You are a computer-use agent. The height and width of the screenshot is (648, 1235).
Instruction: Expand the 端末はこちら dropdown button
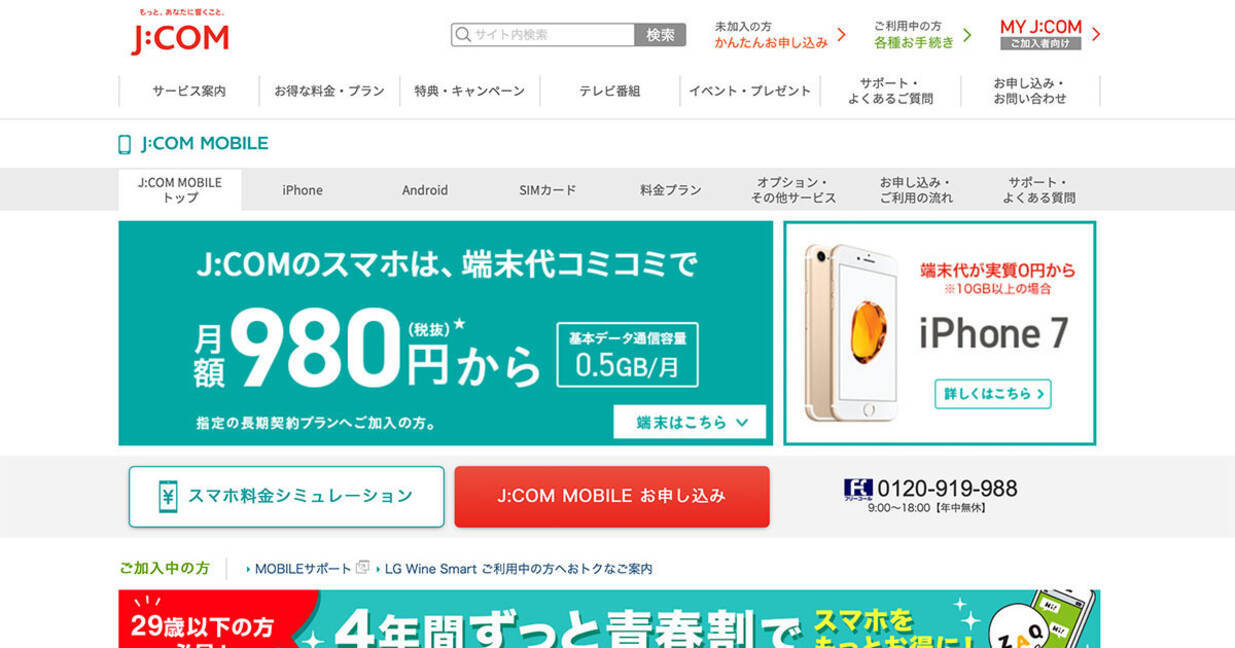click(690, 422)
